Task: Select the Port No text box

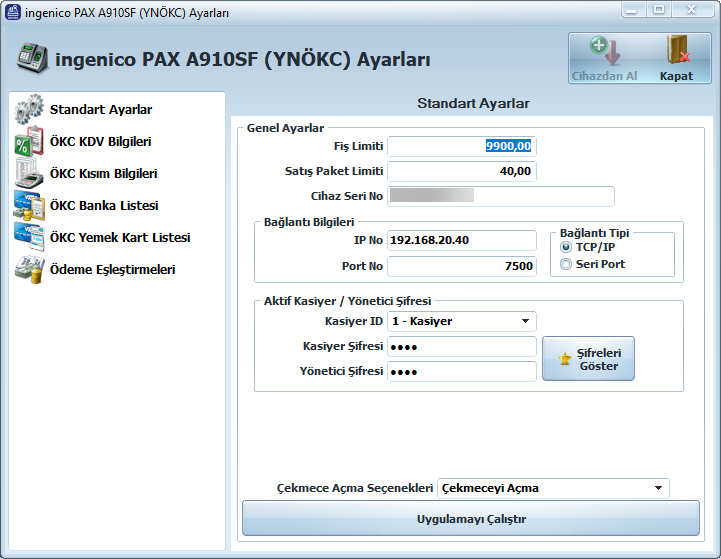Action: coord(462,266)
